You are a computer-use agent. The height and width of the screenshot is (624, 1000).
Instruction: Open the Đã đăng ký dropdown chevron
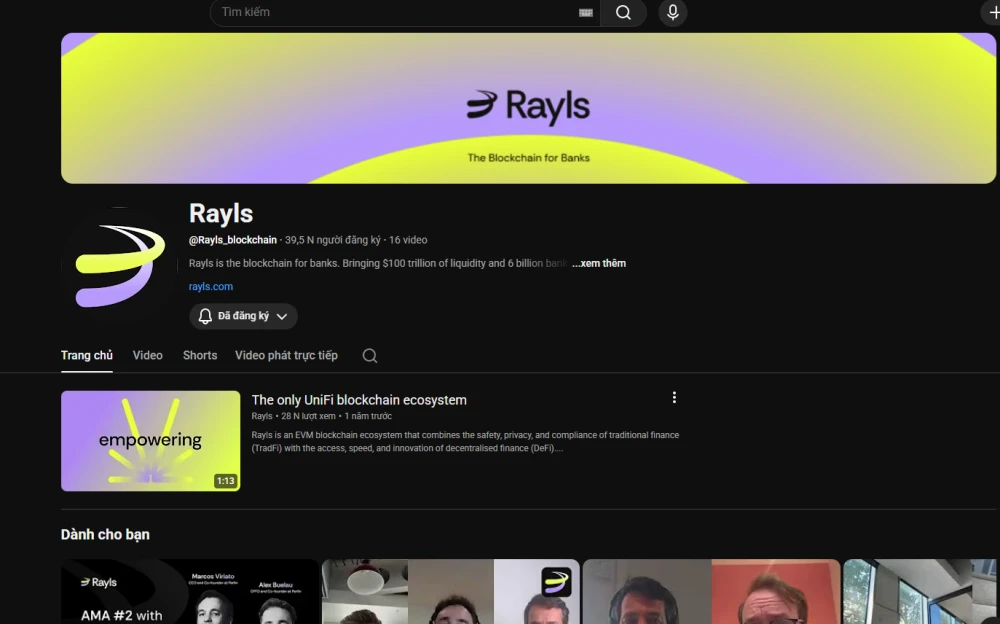tap(282, 316)
